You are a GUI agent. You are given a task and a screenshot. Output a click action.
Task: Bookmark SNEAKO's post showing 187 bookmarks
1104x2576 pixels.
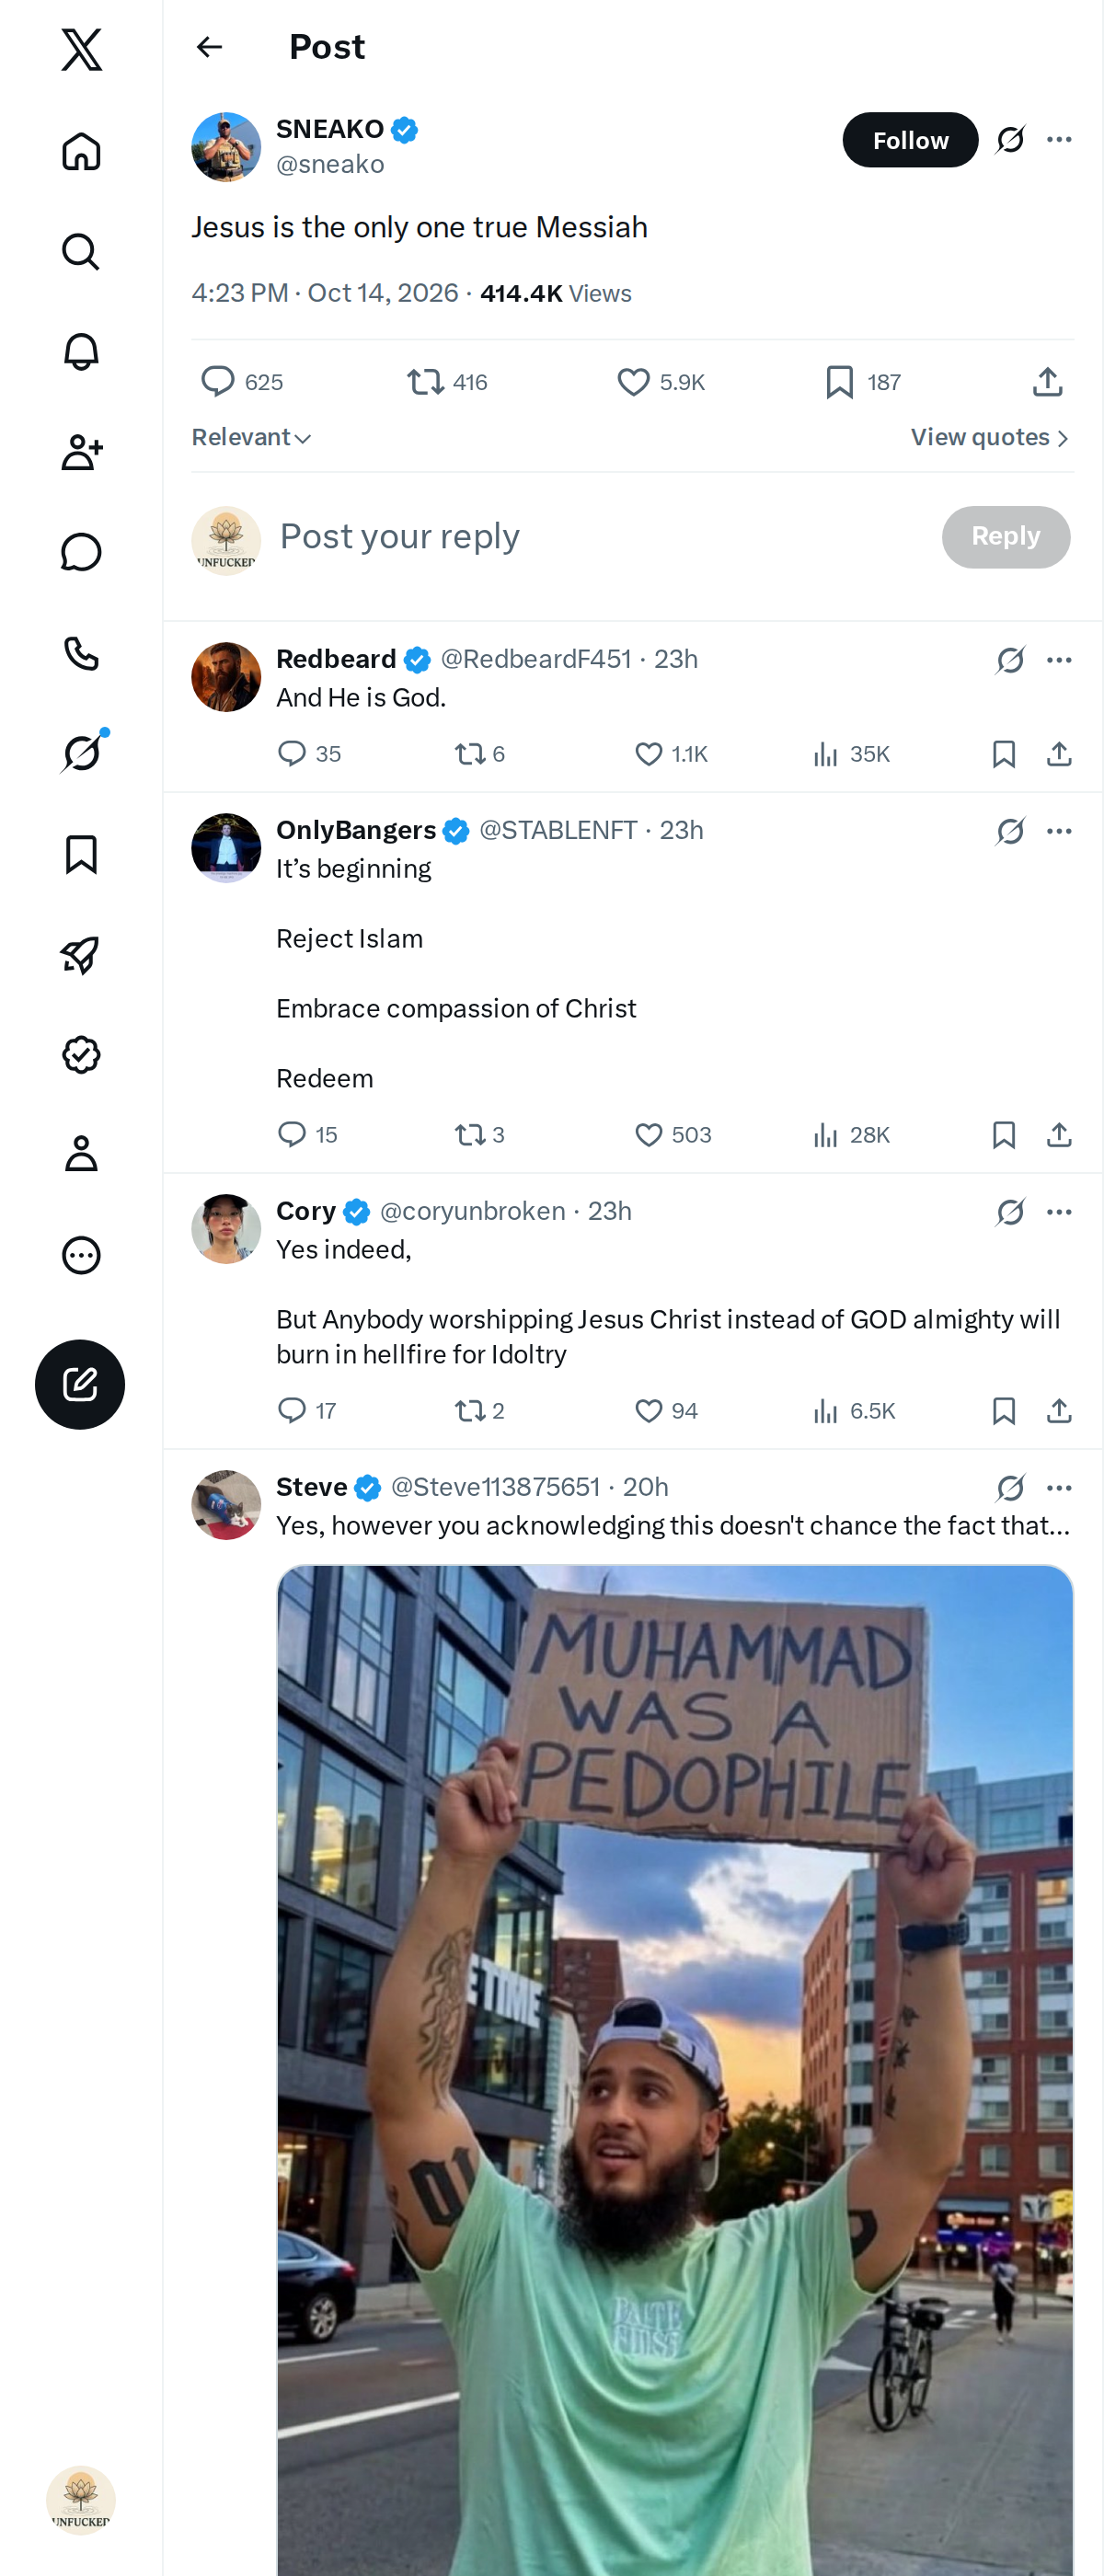(862, 382)
